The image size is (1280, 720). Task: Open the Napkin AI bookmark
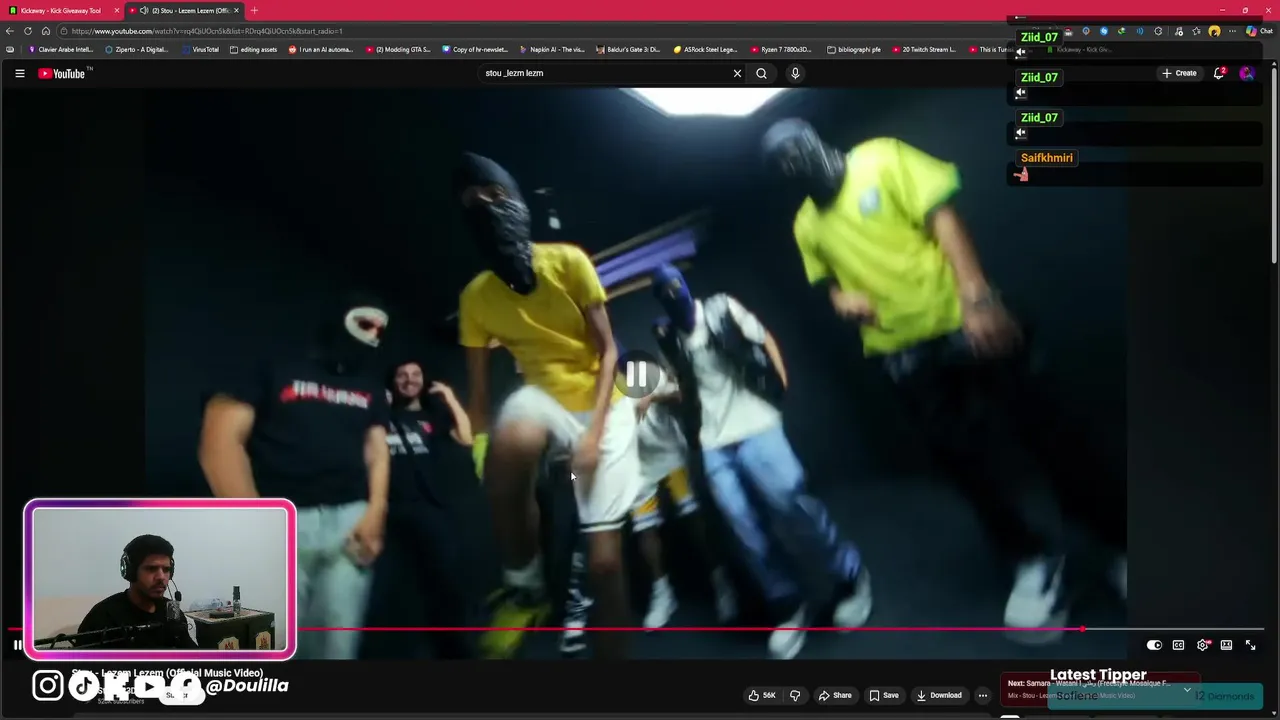pos(552,49)
